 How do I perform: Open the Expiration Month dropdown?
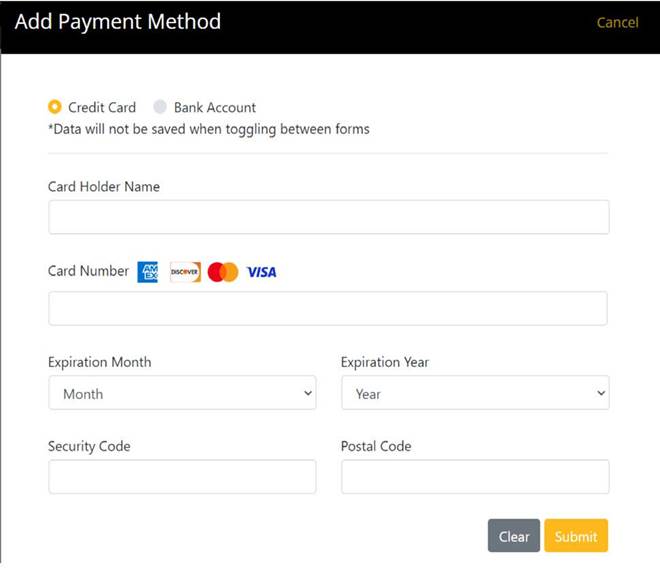pos(182,393)
